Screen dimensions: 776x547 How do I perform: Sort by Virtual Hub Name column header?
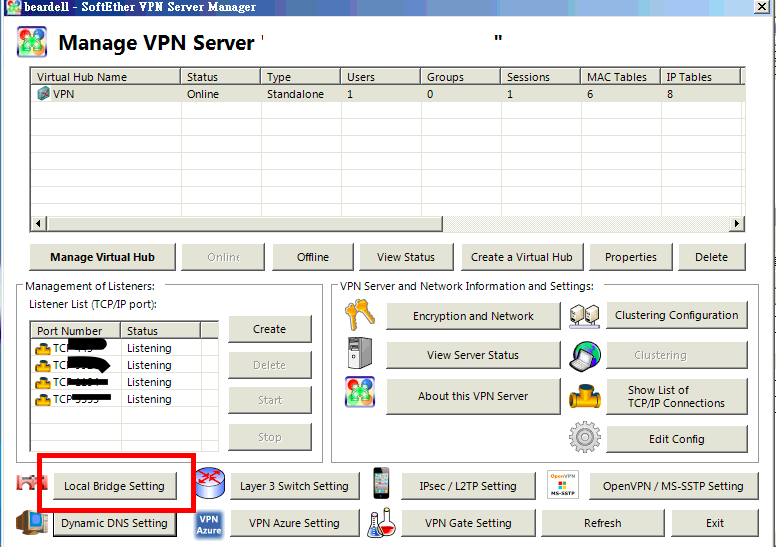tap(106, 77)
